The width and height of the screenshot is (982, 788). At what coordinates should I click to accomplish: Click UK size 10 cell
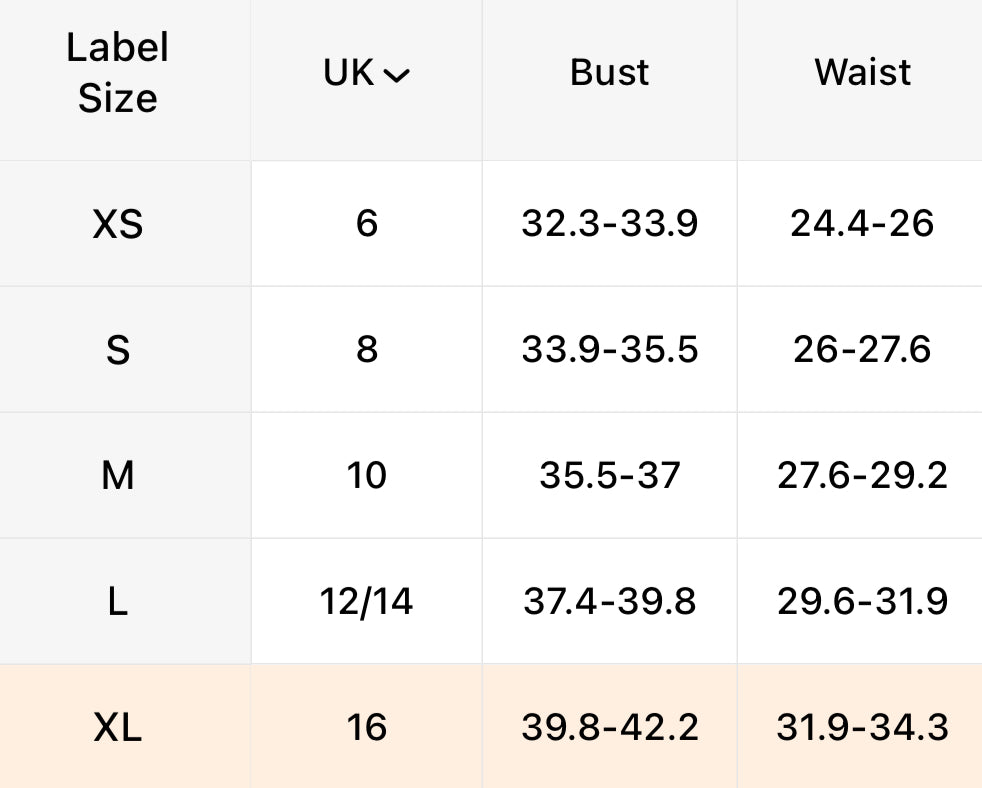pyautogui.click(x=367, y=476)
